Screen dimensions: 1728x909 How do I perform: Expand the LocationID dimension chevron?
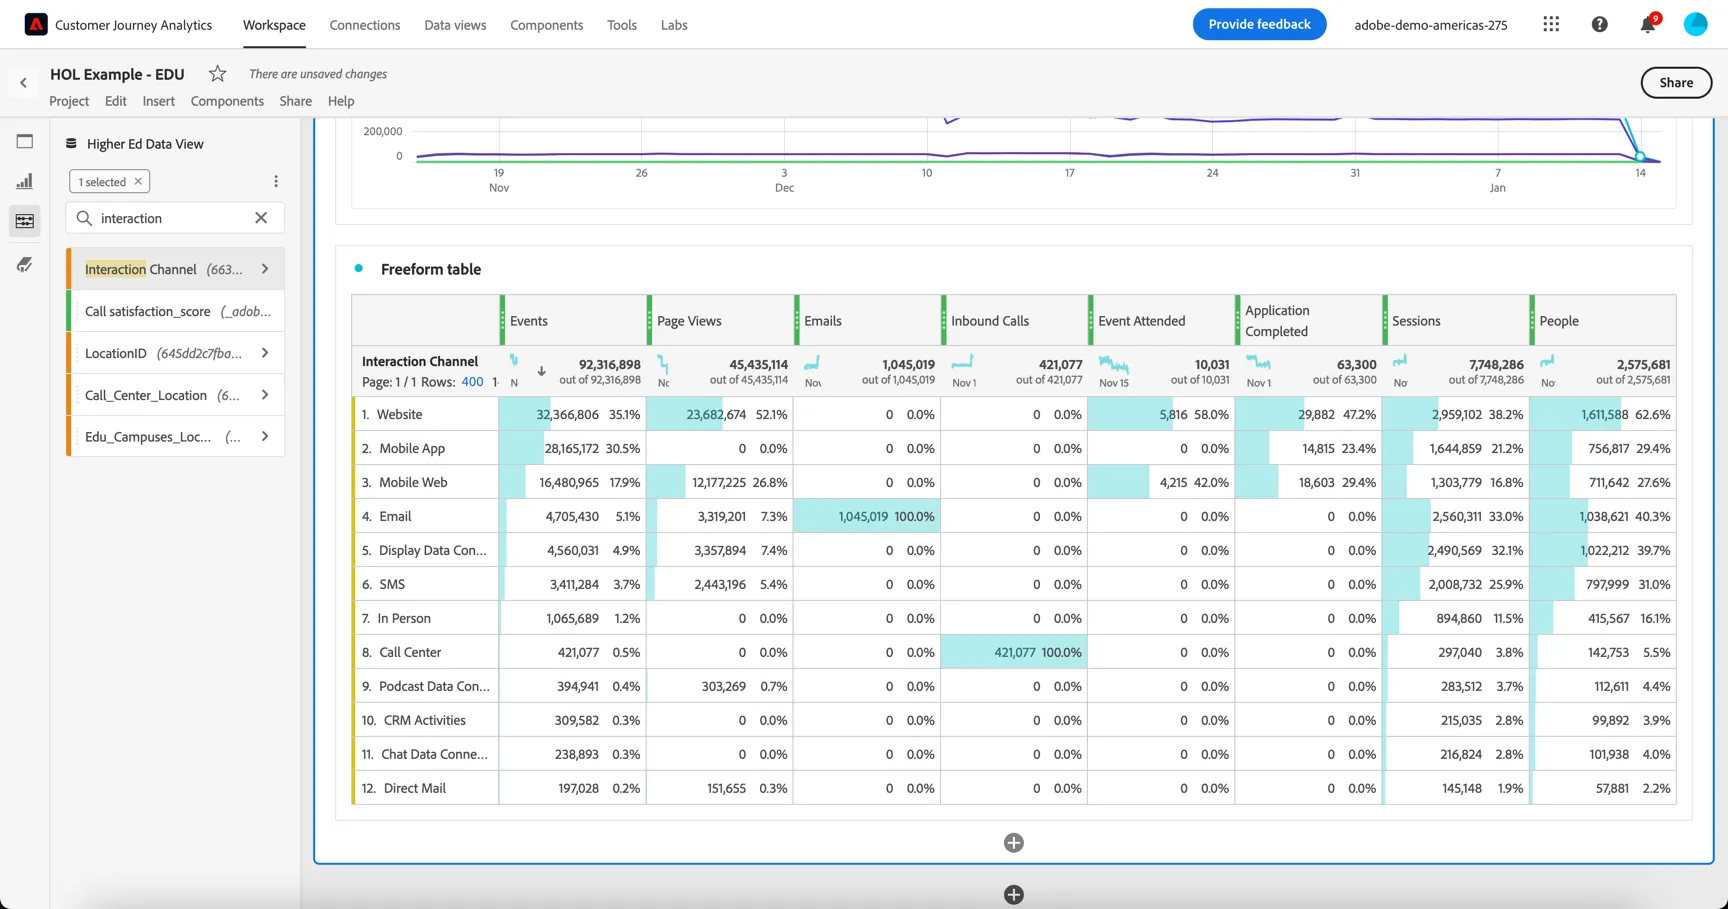[x=265, y=353]
